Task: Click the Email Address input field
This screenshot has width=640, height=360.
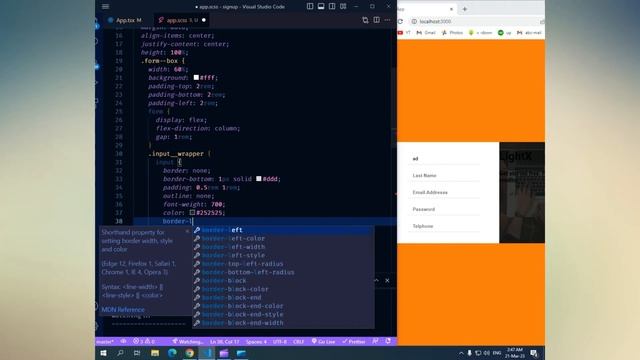Action: (x=445, y=192)
